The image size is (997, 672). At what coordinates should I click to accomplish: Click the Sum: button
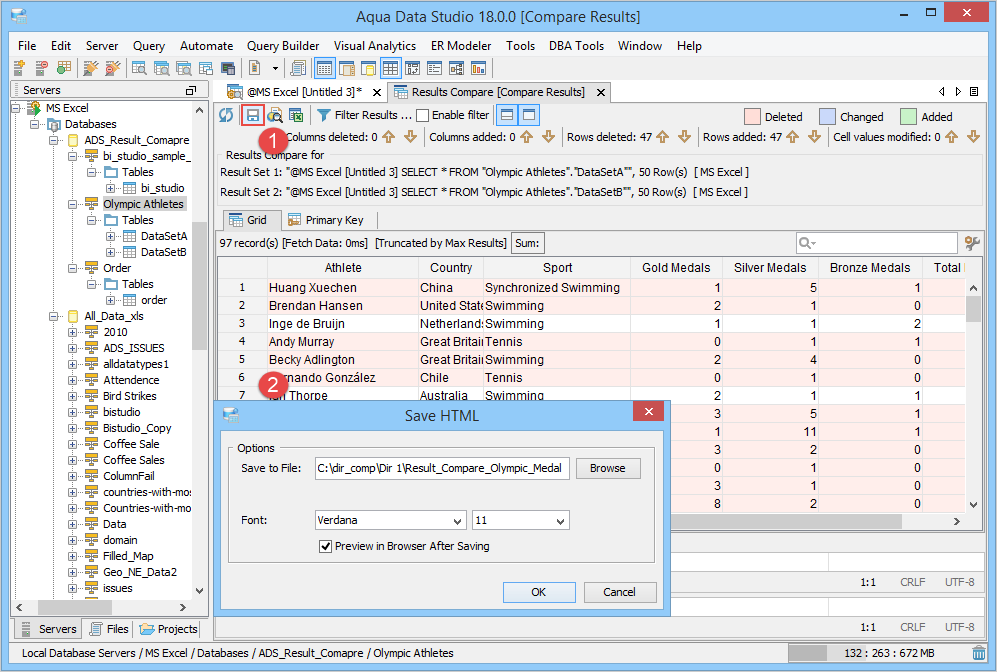tap(527, 243)
